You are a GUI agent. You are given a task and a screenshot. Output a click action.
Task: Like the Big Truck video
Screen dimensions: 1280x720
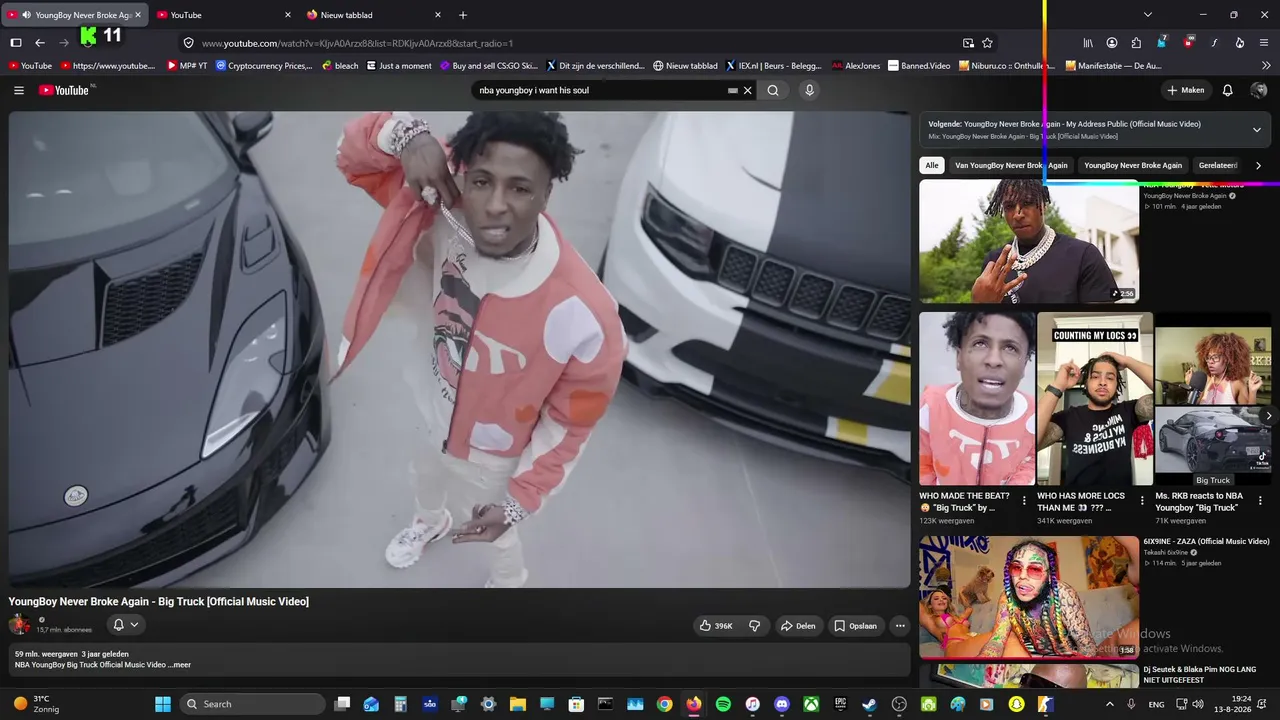pos(716,626)
